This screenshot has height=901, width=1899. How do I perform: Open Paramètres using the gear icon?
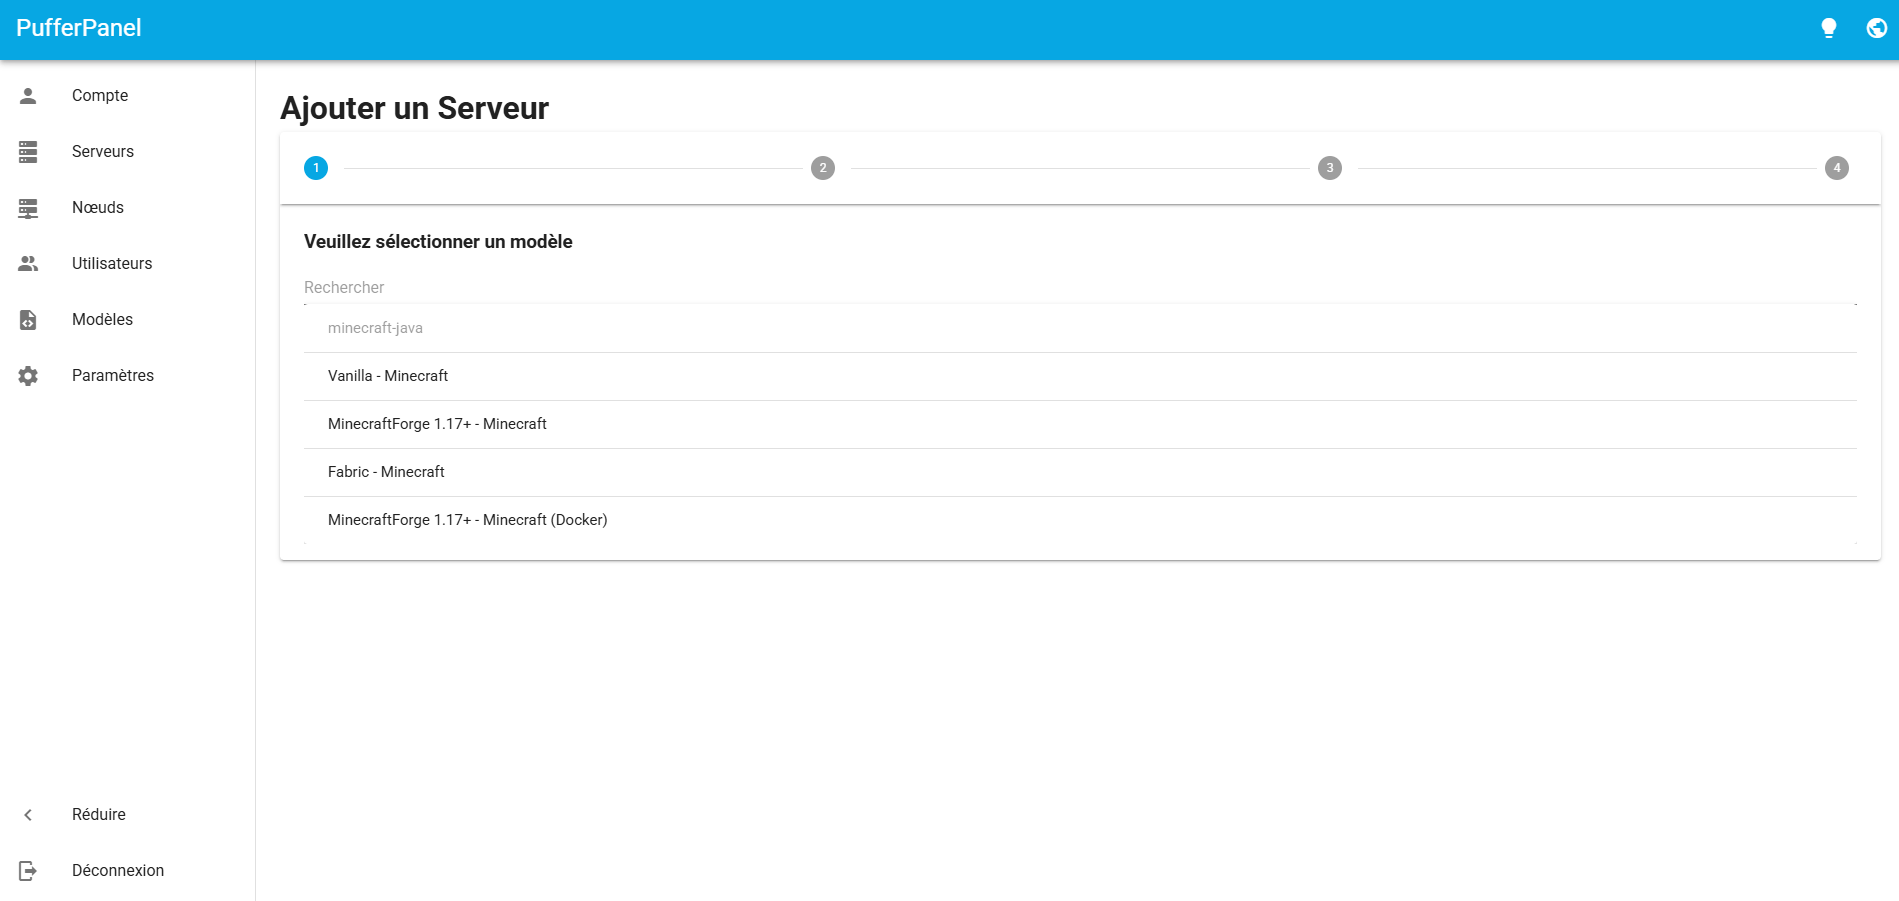tap(28, 376)
